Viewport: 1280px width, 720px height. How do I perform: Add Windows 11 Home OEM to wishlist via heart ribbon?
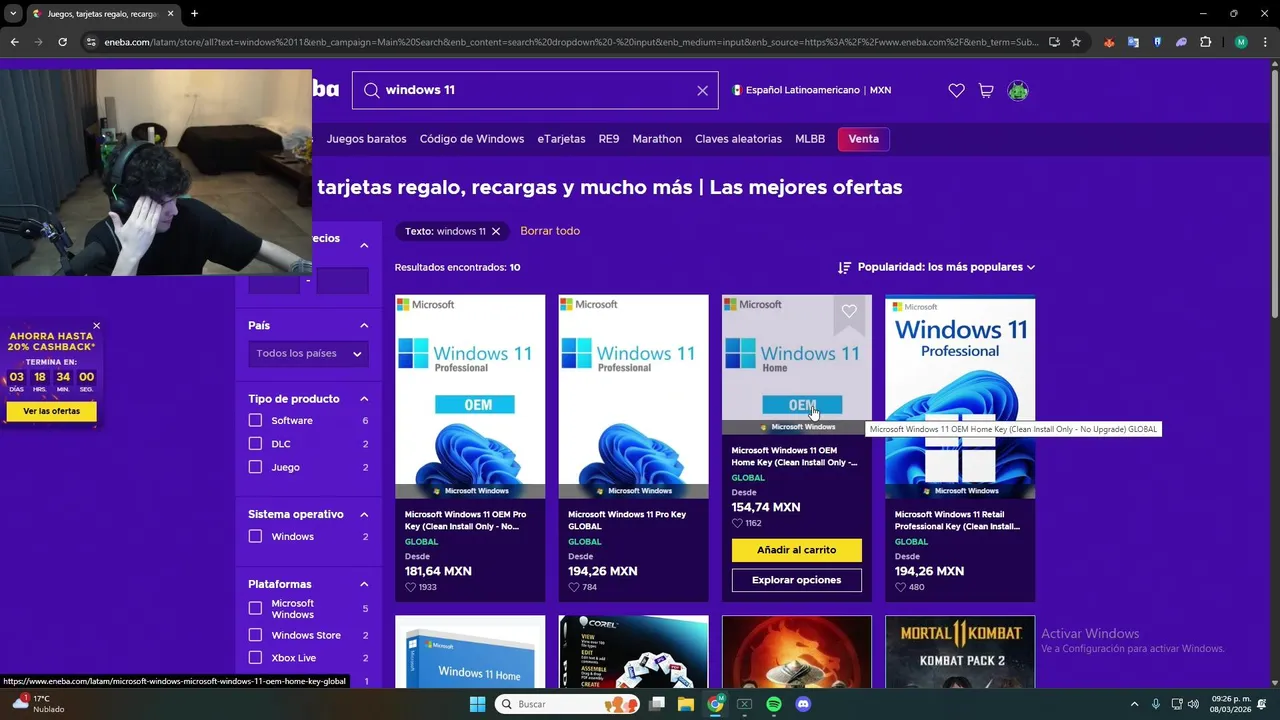pyautogui.click(x=849, y=311)
